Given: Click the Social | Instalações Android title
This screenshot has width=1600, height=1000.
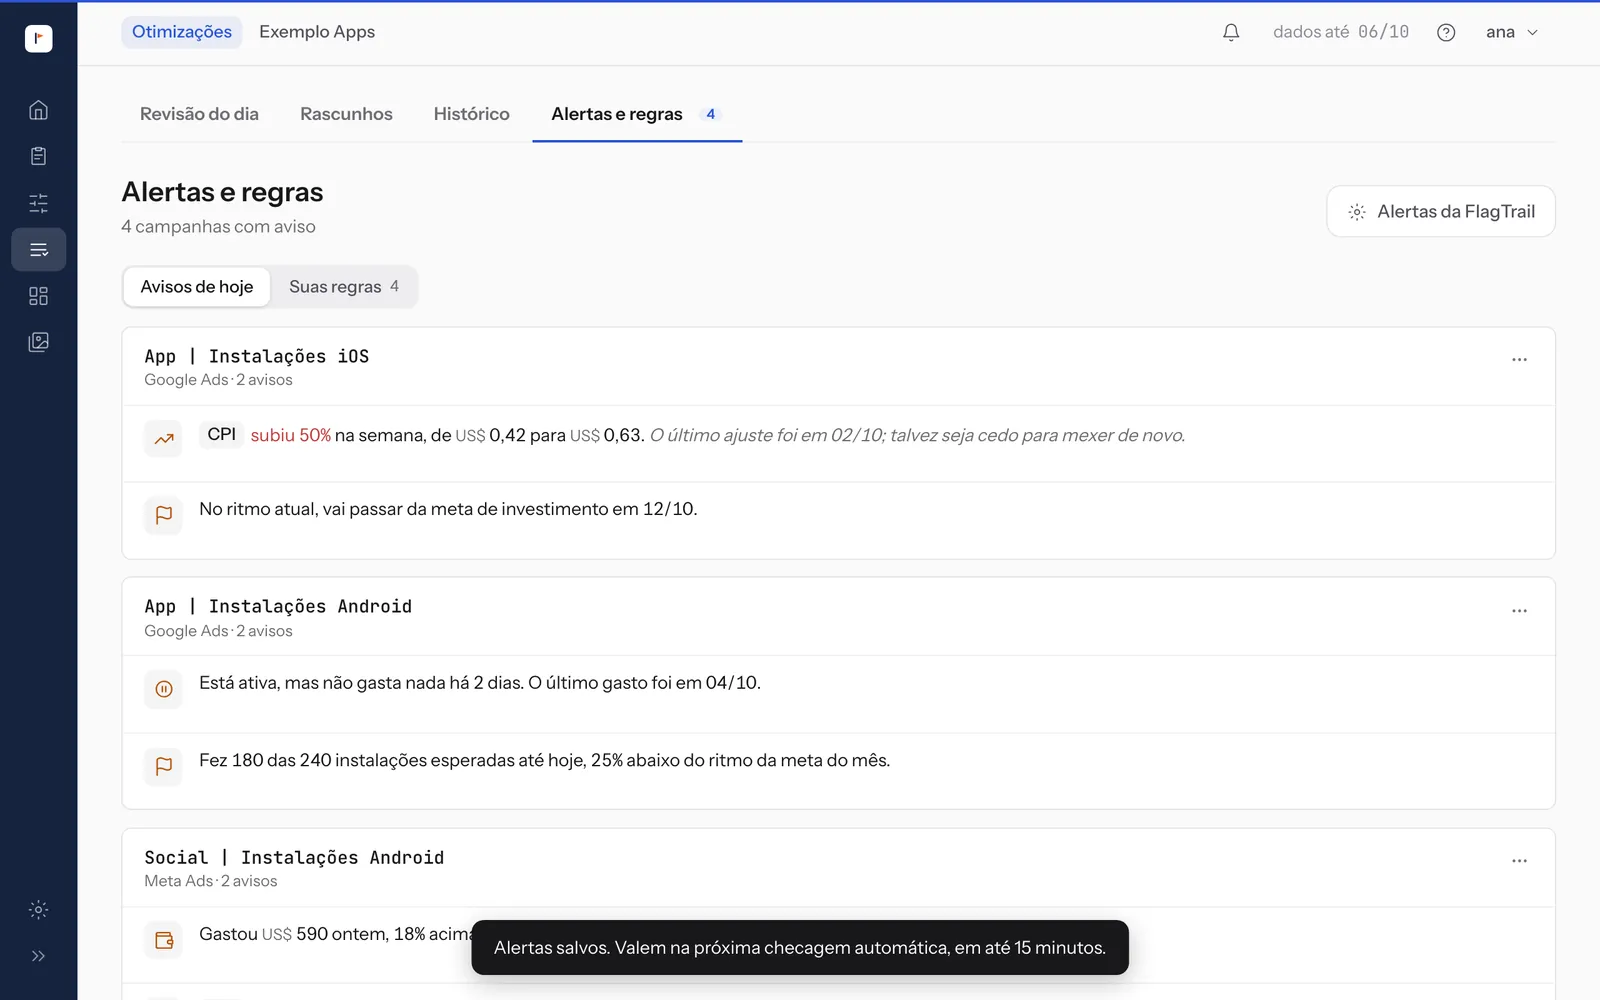Looking at the screenshot, I should pyautogui.click(x=294, y=857).
